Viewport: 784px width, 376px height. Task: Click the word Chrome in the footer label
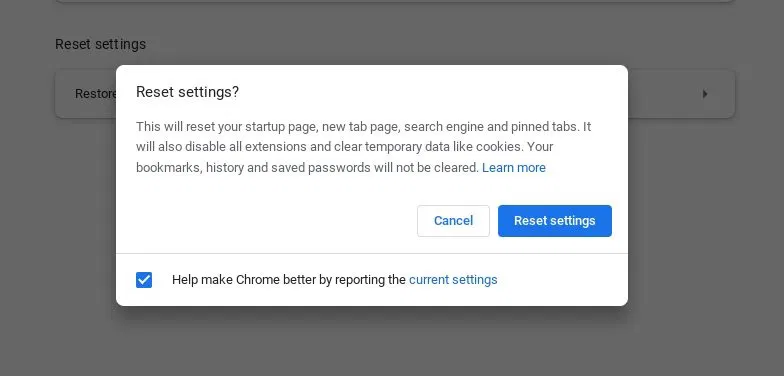point(258,280)
